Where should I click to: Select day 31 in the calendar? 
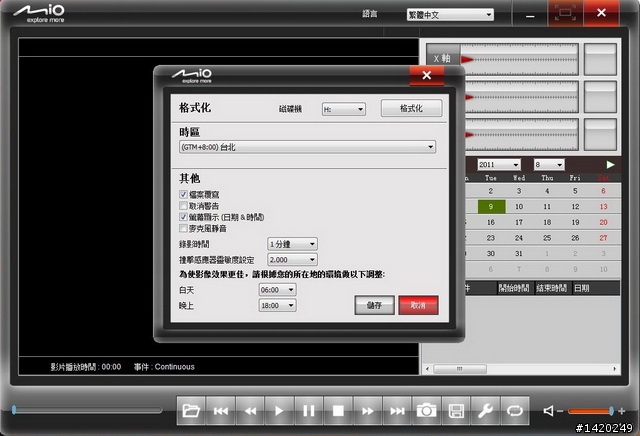click(519, 254)
